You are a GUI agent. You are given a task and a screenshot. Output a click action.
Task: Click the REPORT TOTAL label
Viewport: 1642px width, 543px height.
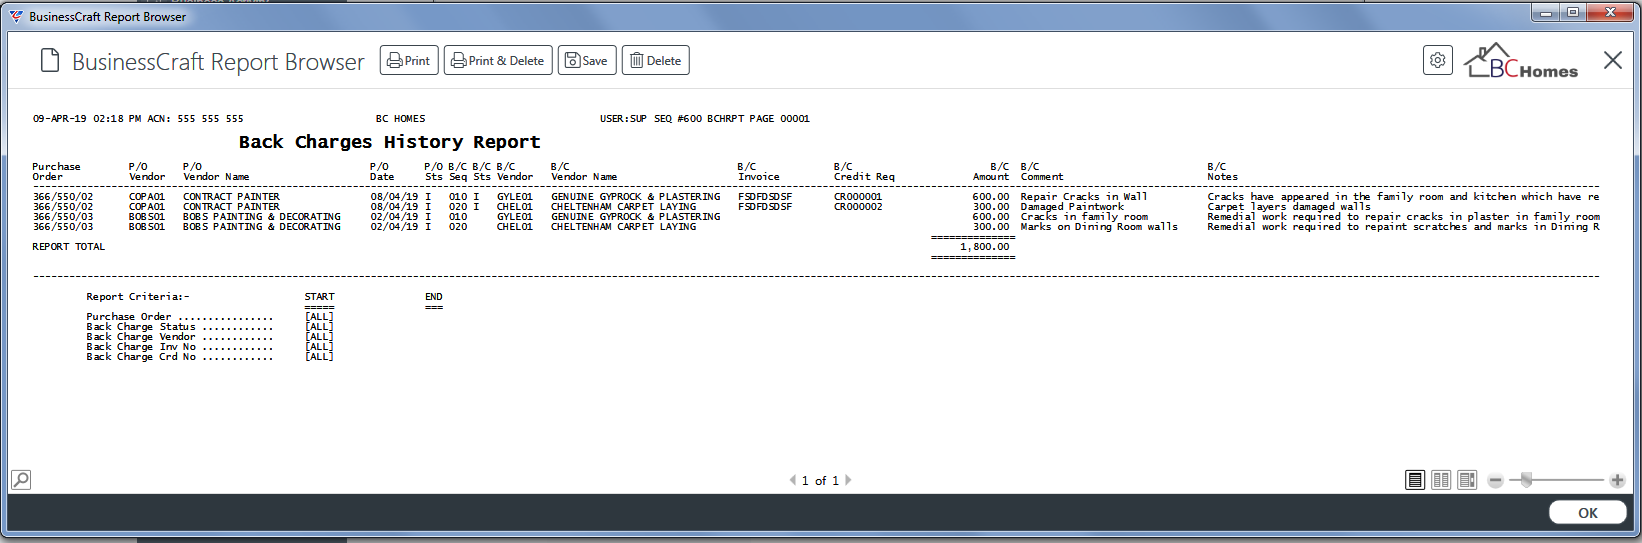tap(68, 247)
